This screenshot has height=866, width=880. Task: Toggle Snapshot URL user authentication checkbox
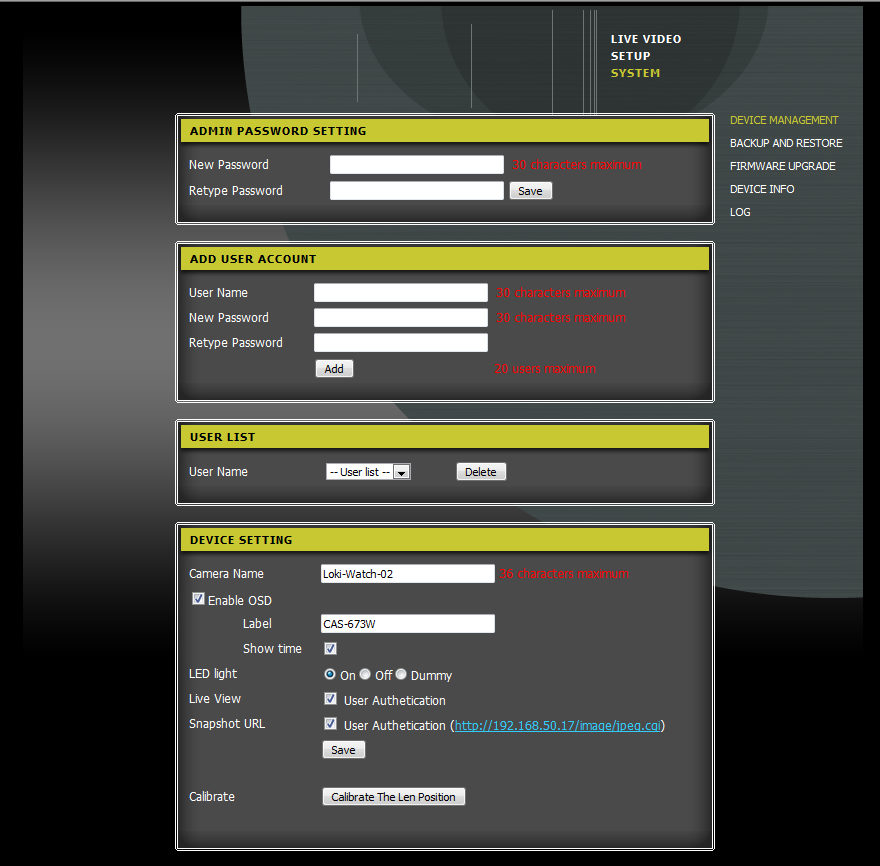(330, 724)
